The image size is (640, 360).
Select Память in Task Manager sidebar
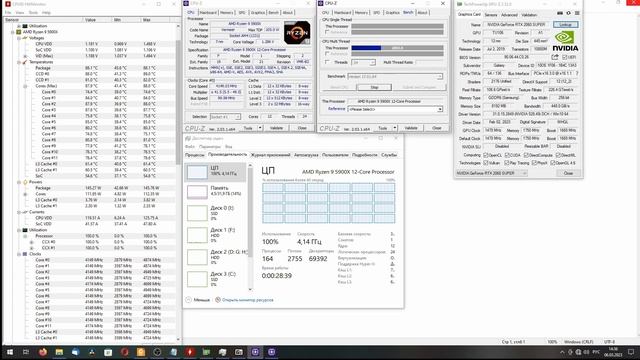[216, 191]
